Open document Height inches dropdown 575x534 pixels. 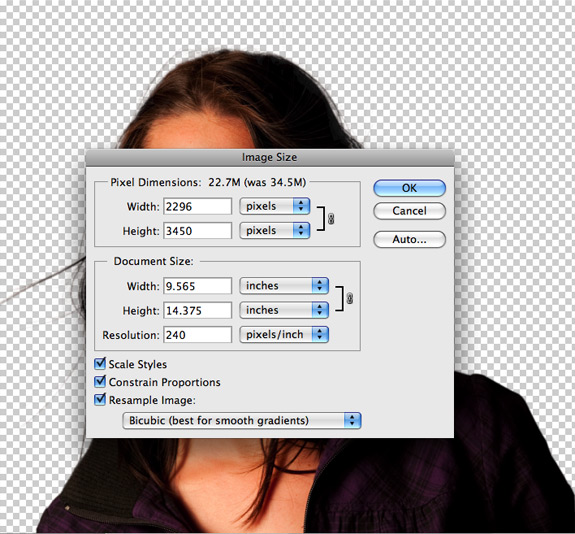coord(284,310)
